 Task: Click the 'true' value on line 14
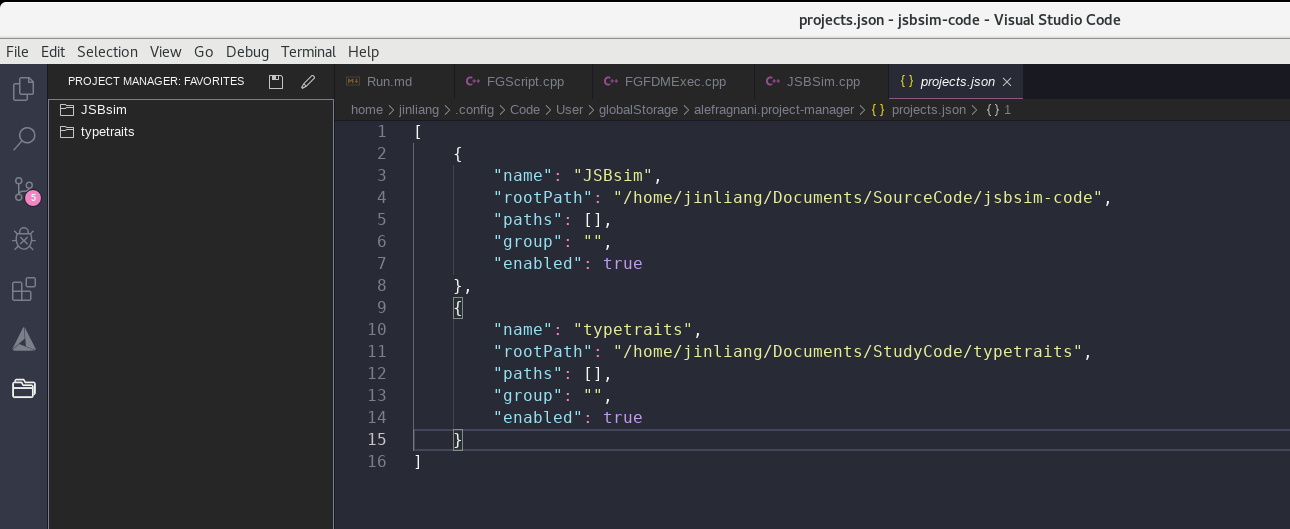click(622, 417)
